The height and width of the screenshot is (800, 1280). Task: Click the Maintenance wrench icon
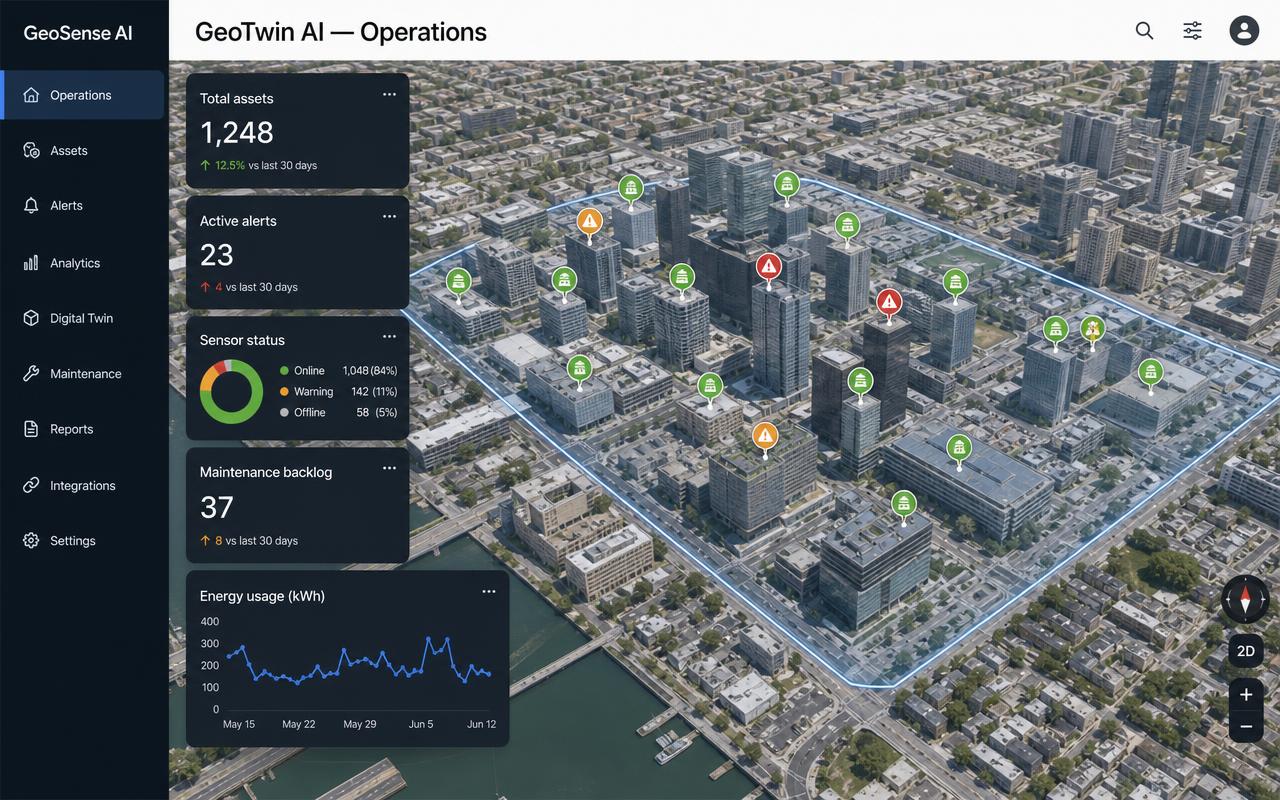(x=31, y=374)
